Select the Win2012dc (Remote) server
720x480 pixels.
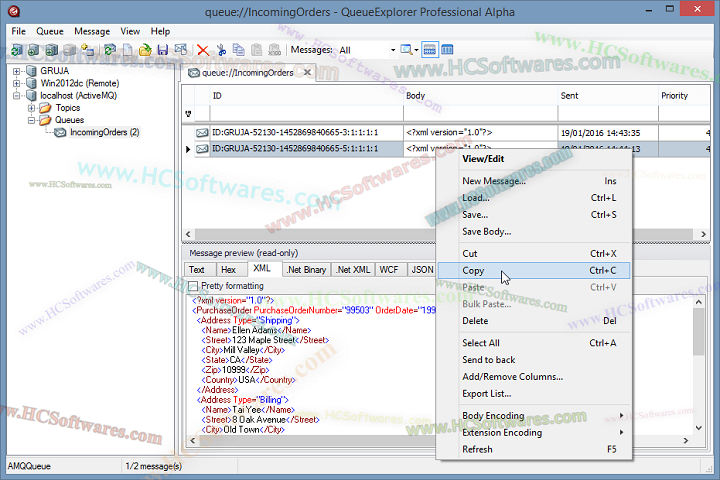(x=79, y=83)
